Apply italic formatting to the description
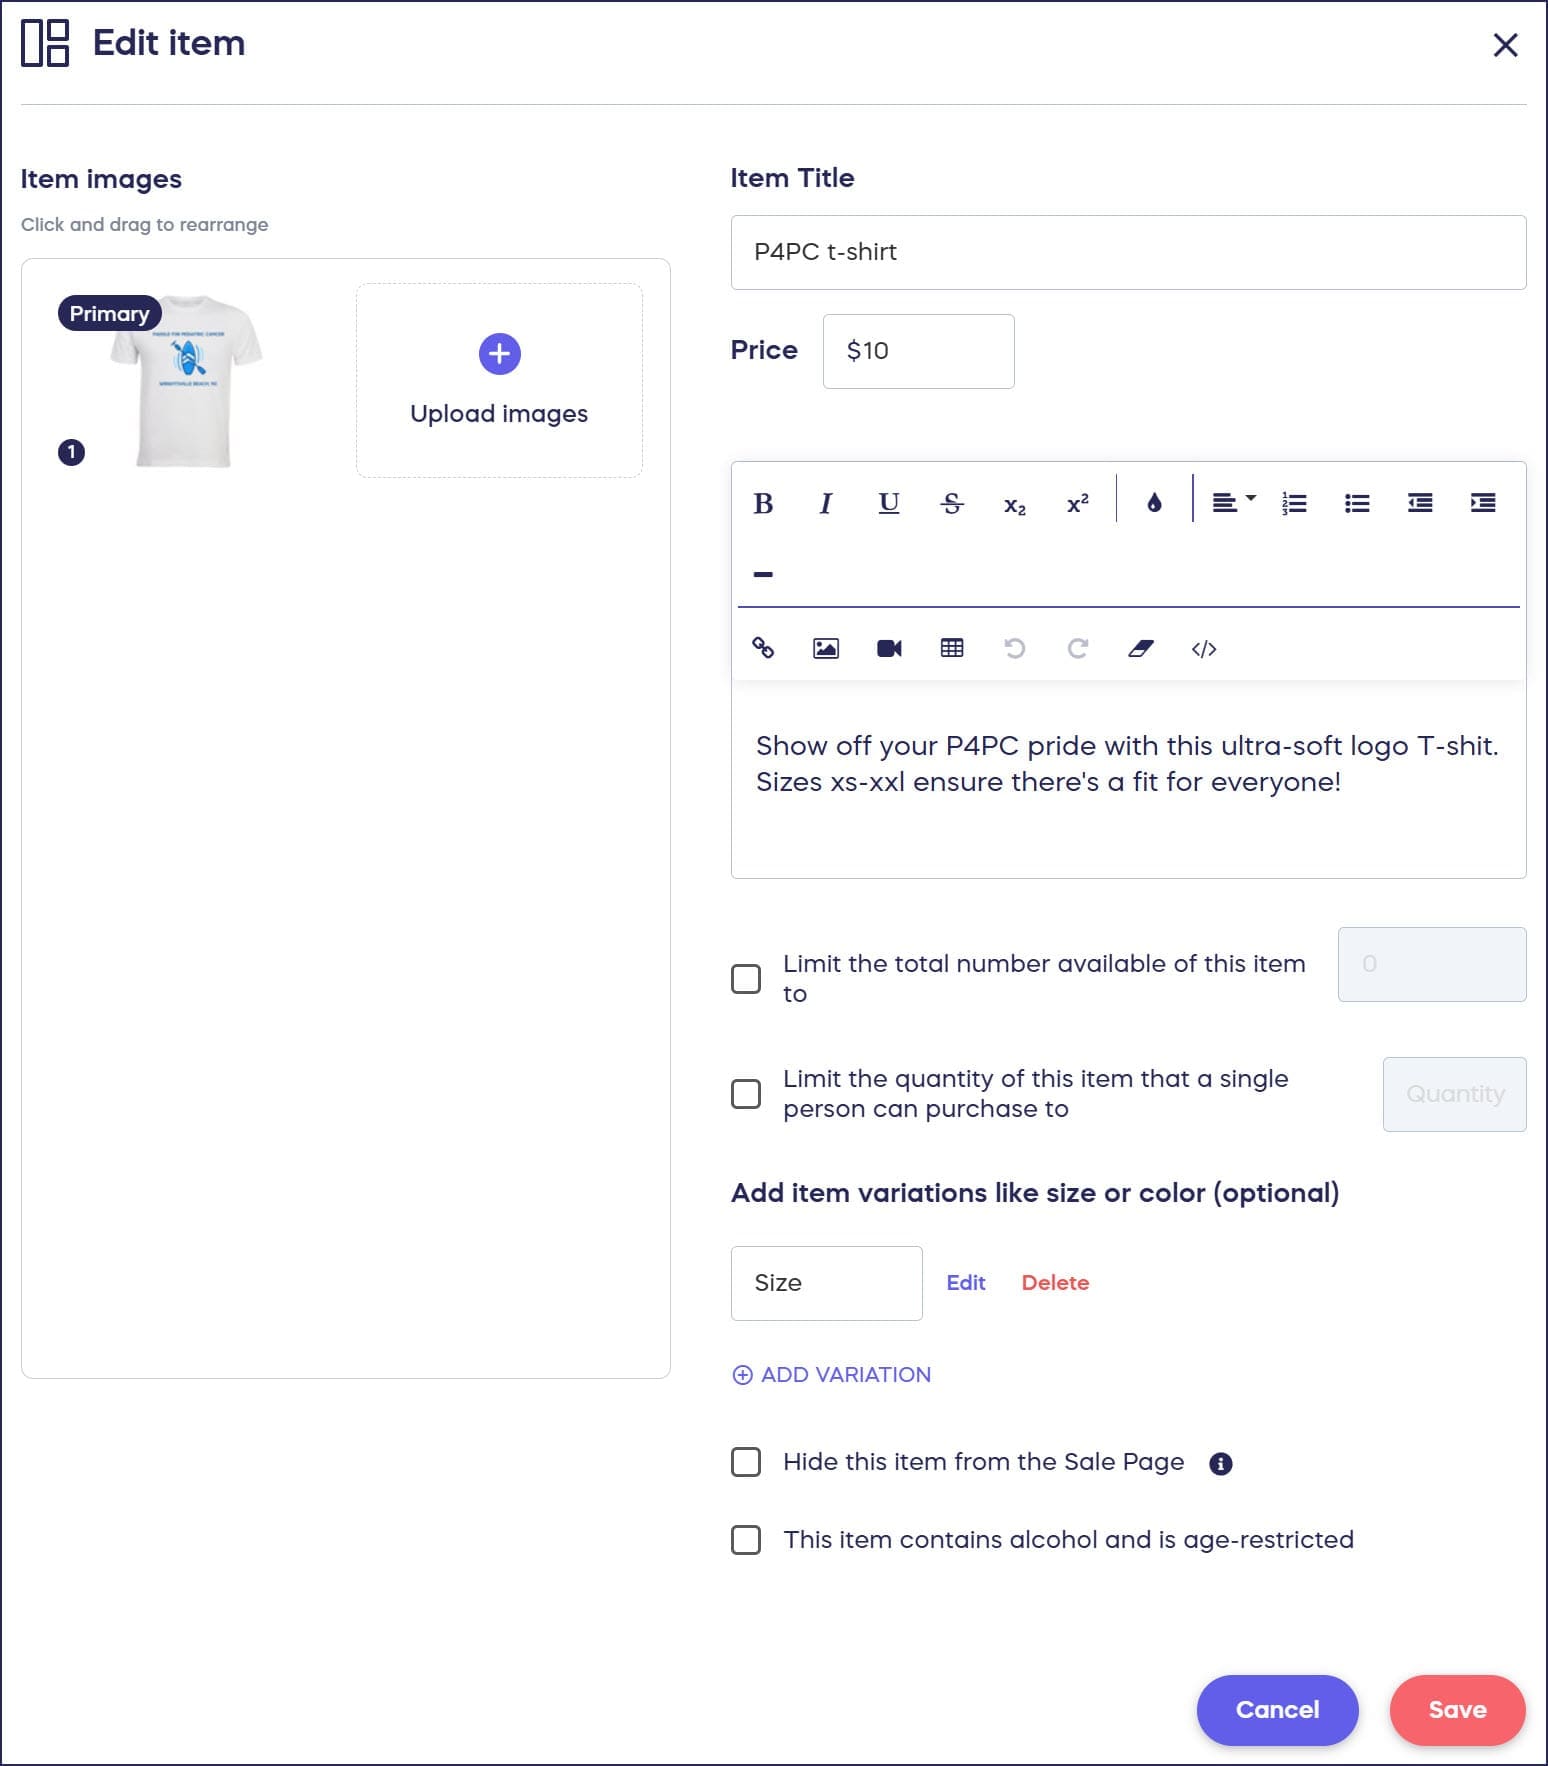 826,504
